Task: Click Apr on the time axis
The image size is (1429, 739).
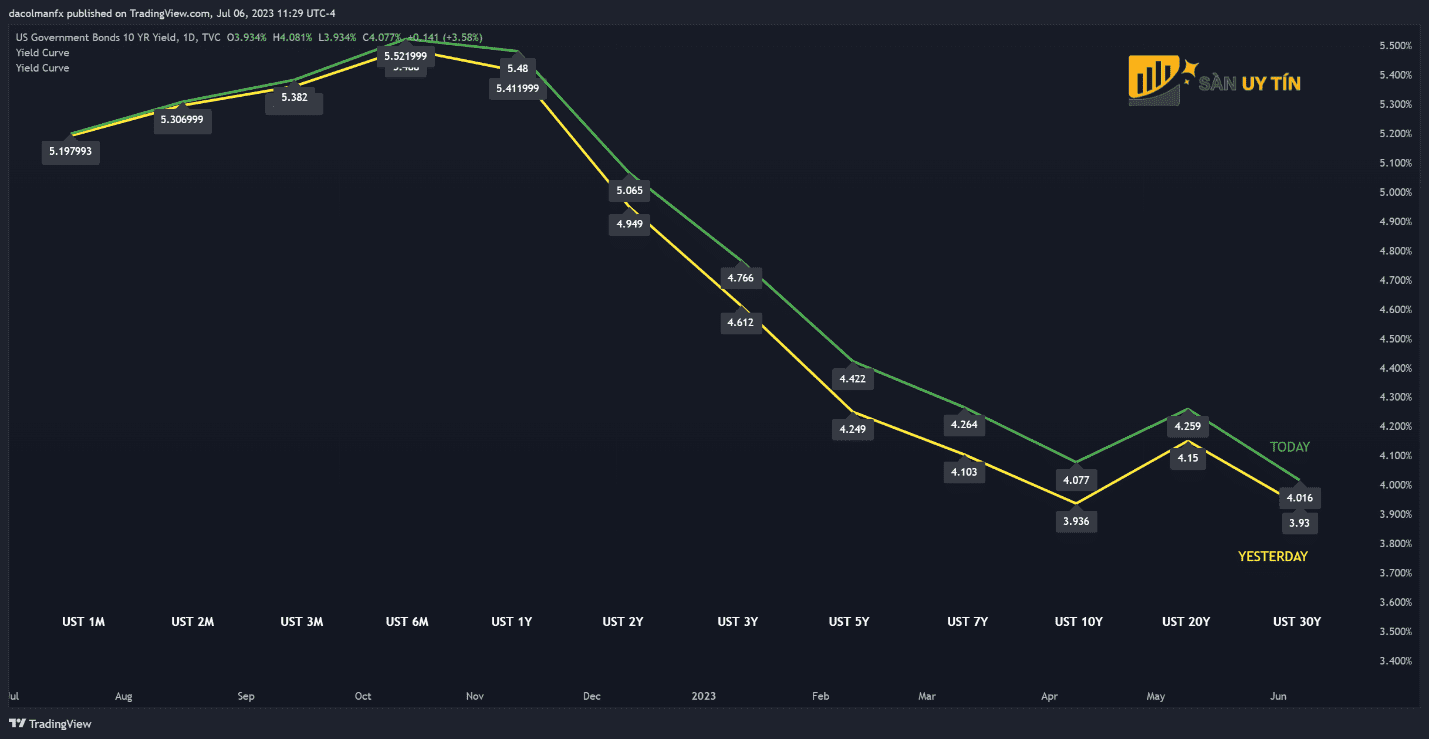Action: coord(1049,696)
